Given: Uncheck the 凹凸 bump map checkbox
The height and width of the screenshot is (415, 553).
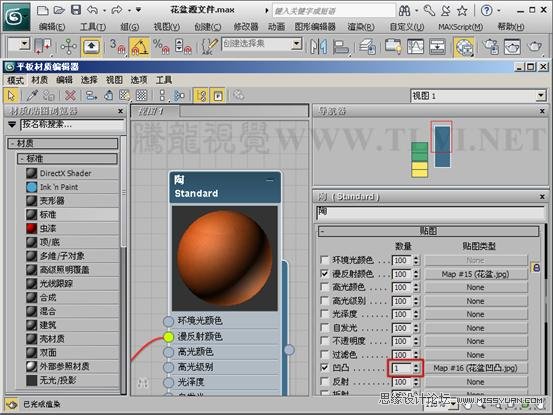Looking at the screenshot, I should point(324,368).
